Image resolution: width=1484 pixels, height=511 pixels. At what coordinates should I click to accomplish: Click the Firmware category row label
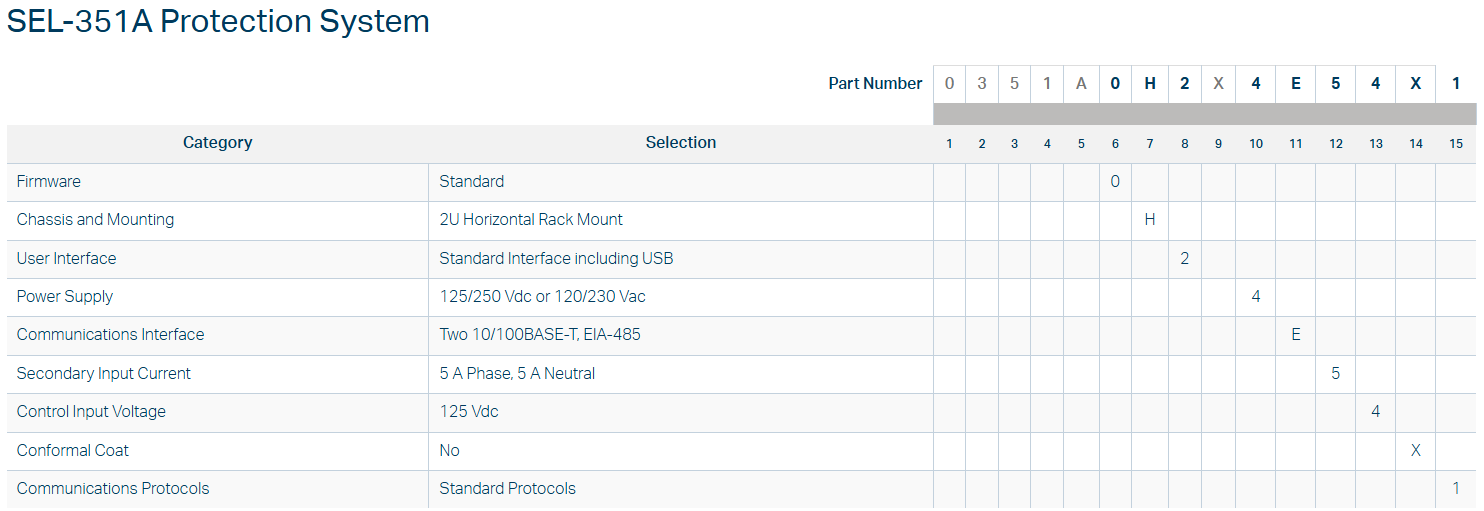point(49,182)
